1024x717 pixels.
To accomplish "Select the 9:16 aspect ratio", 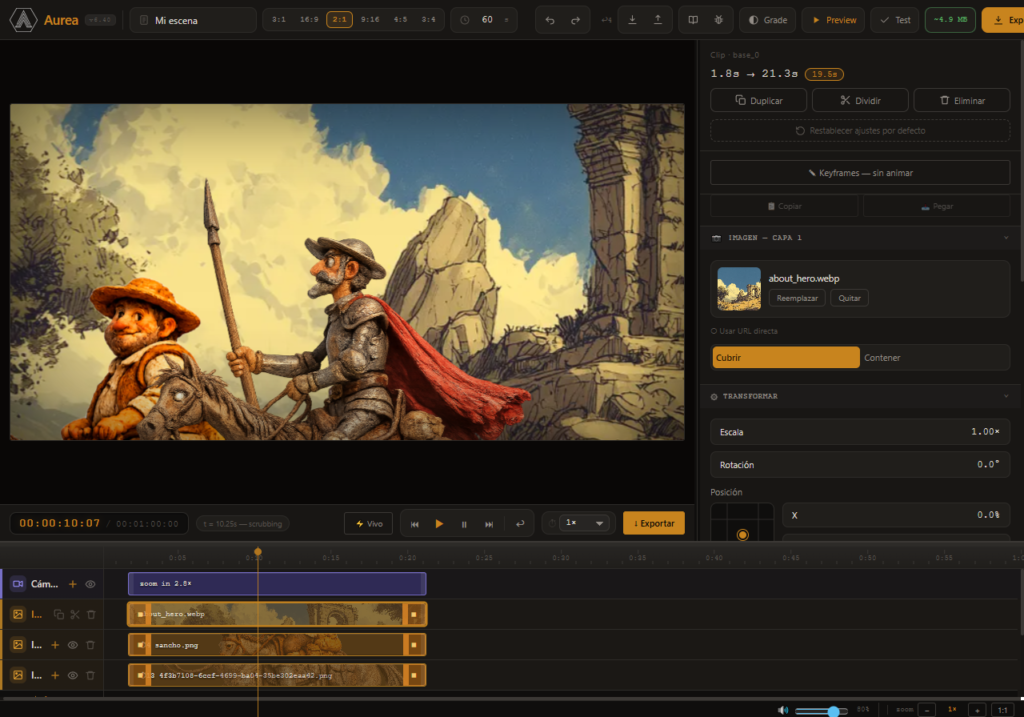I will (x=370, y=20).
